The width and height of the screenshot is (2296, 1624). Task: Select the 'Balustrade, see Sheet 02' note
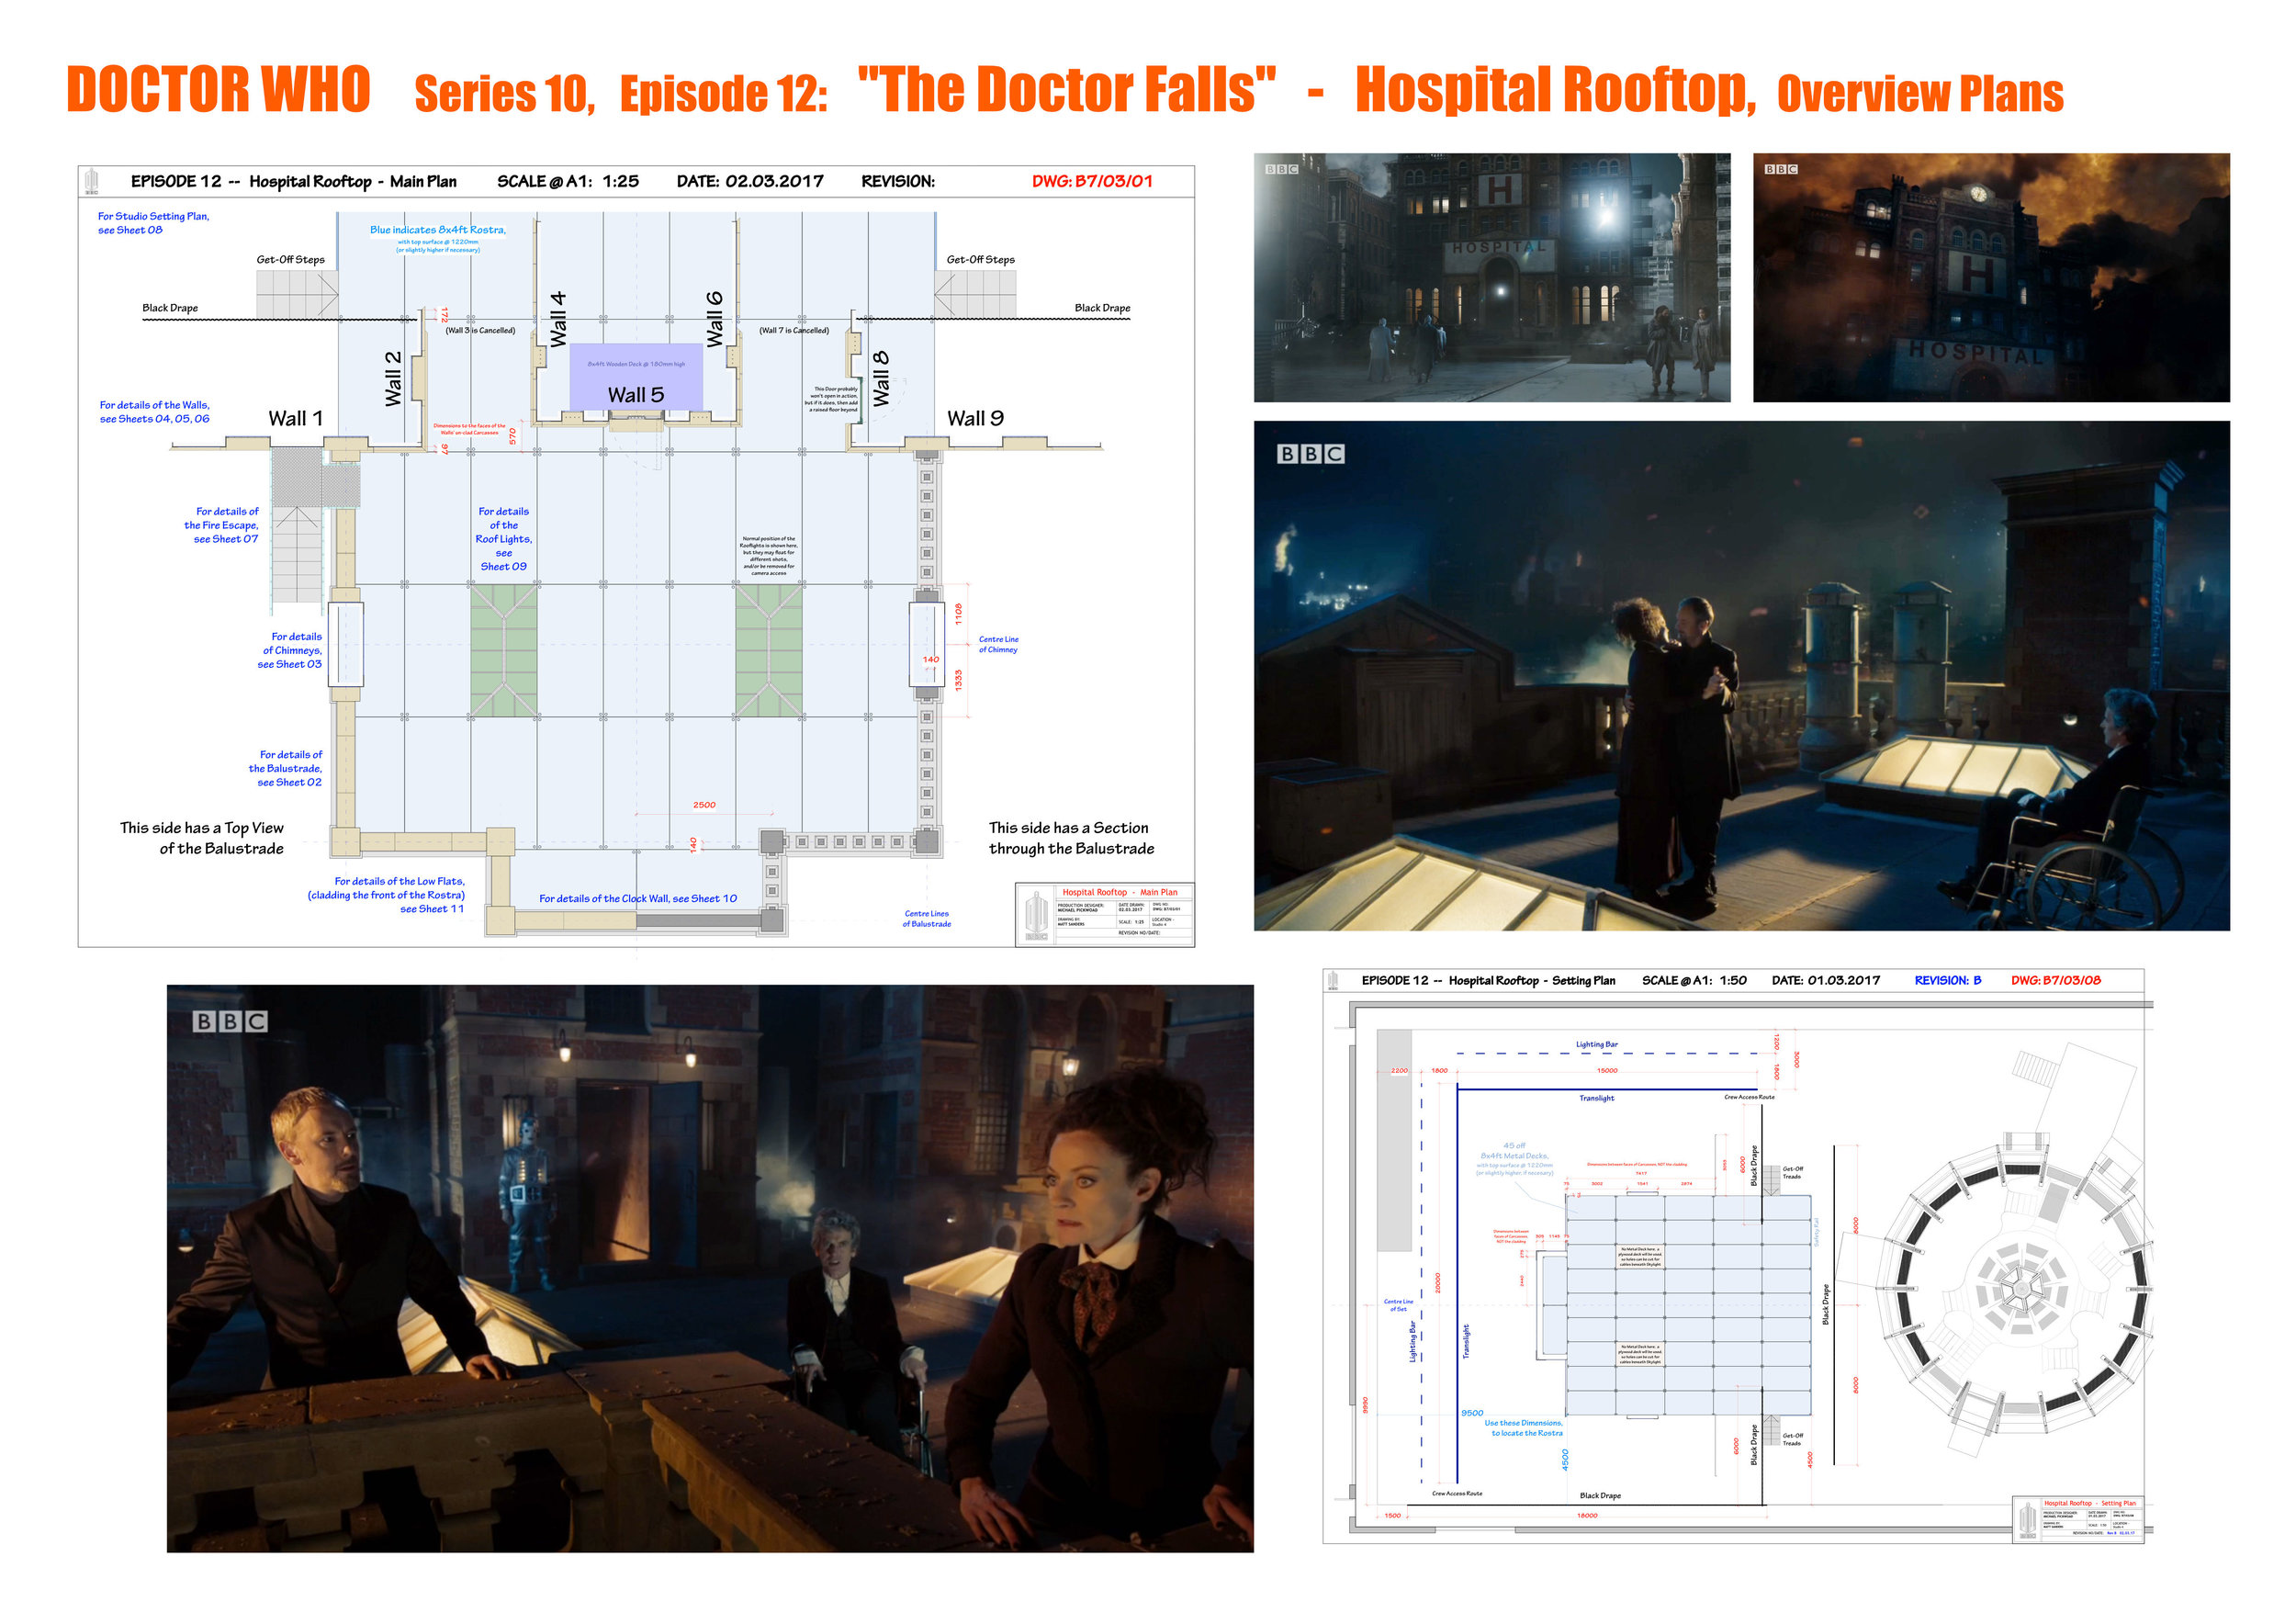point(285,769)
